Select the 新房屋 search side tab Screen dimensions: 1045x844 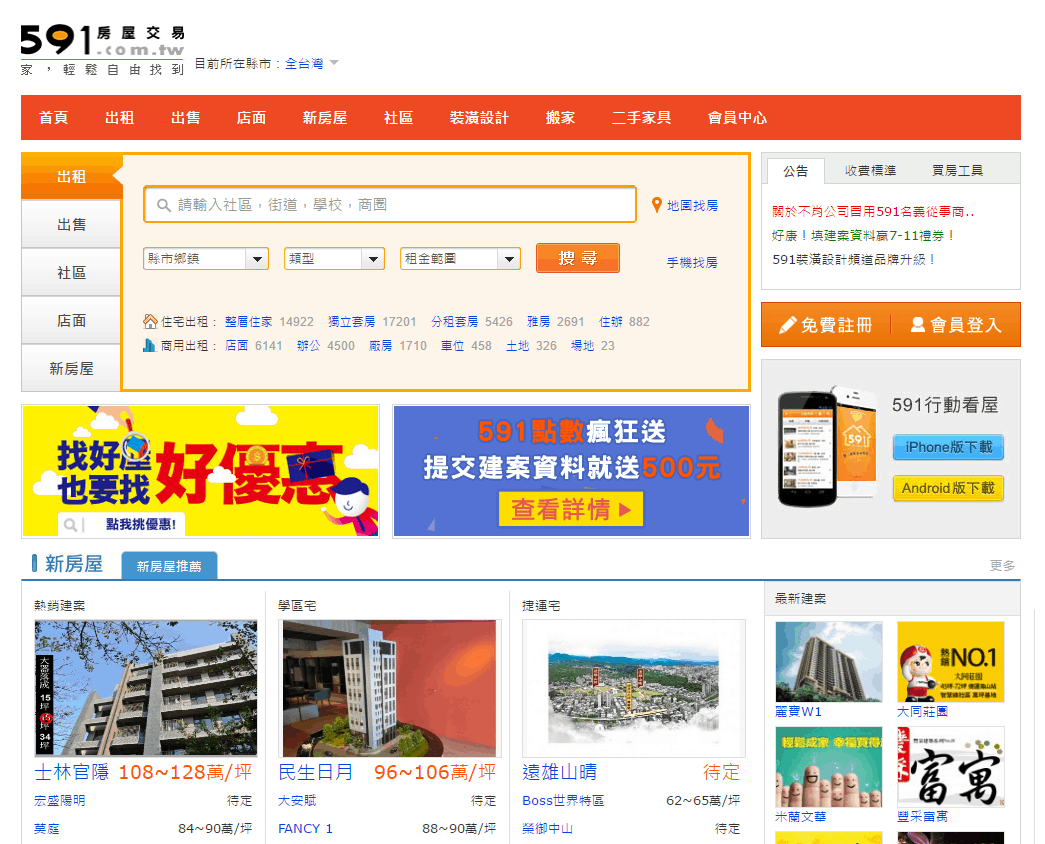71,369
